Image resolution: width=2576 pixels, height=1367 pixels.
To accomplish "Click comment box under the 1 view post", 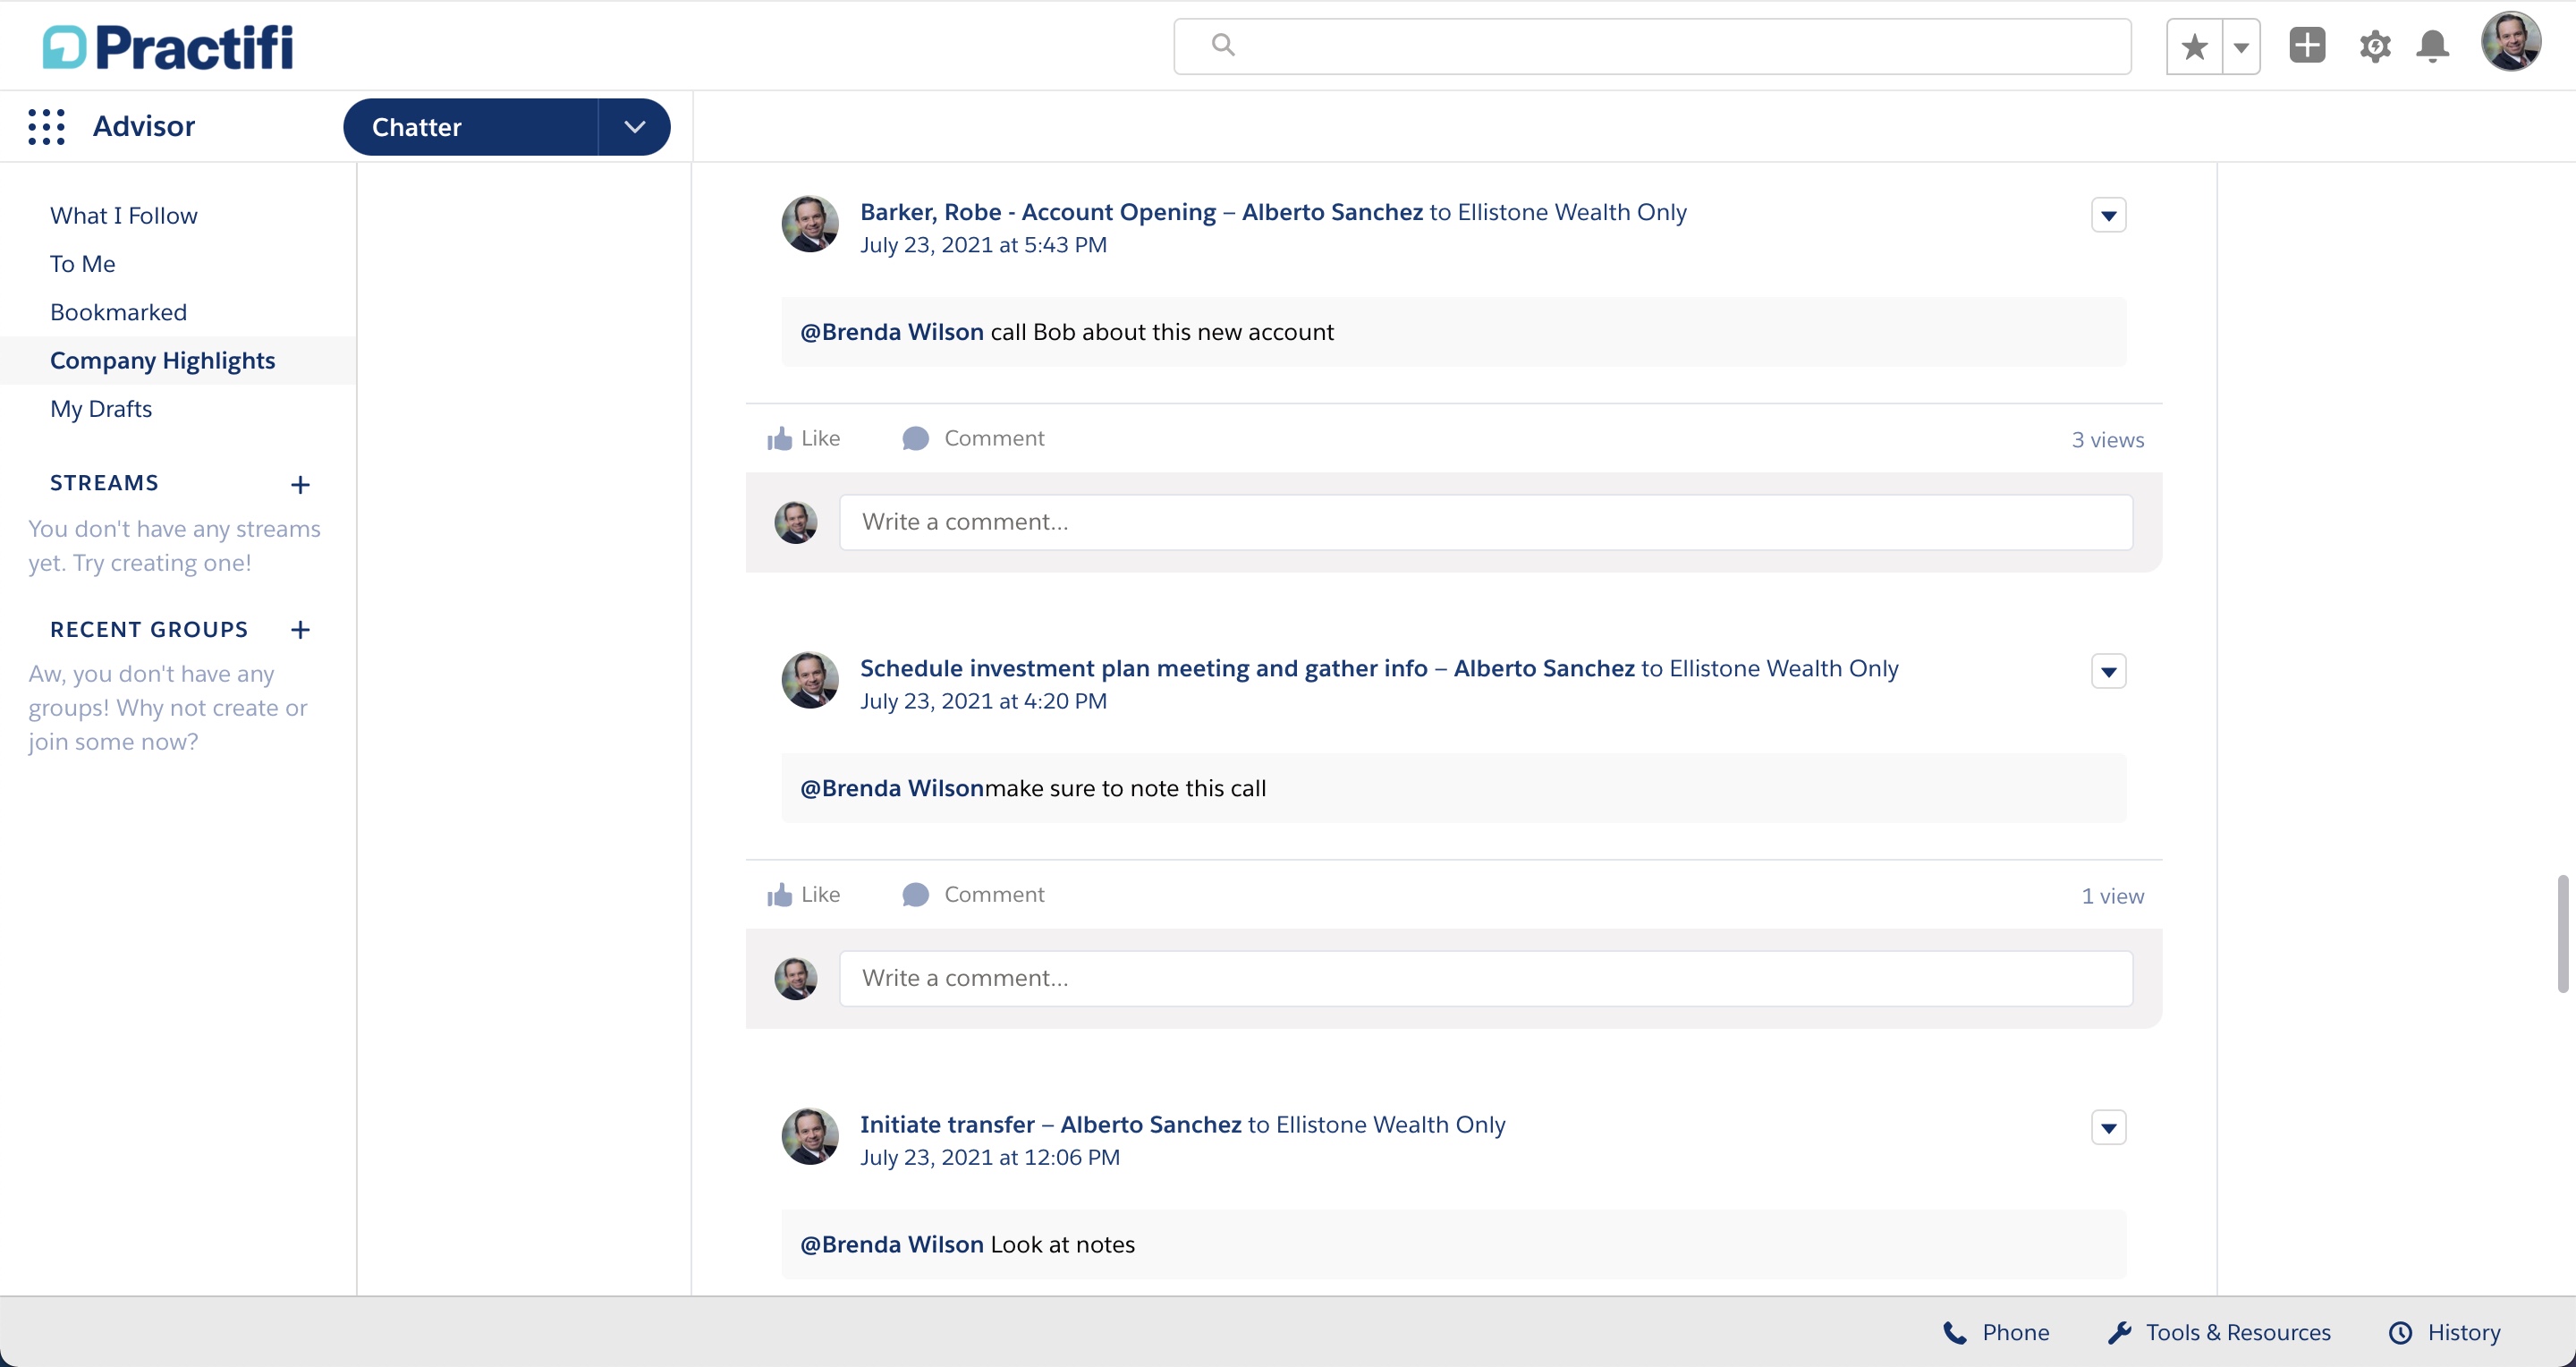I will click(1486, 978).
